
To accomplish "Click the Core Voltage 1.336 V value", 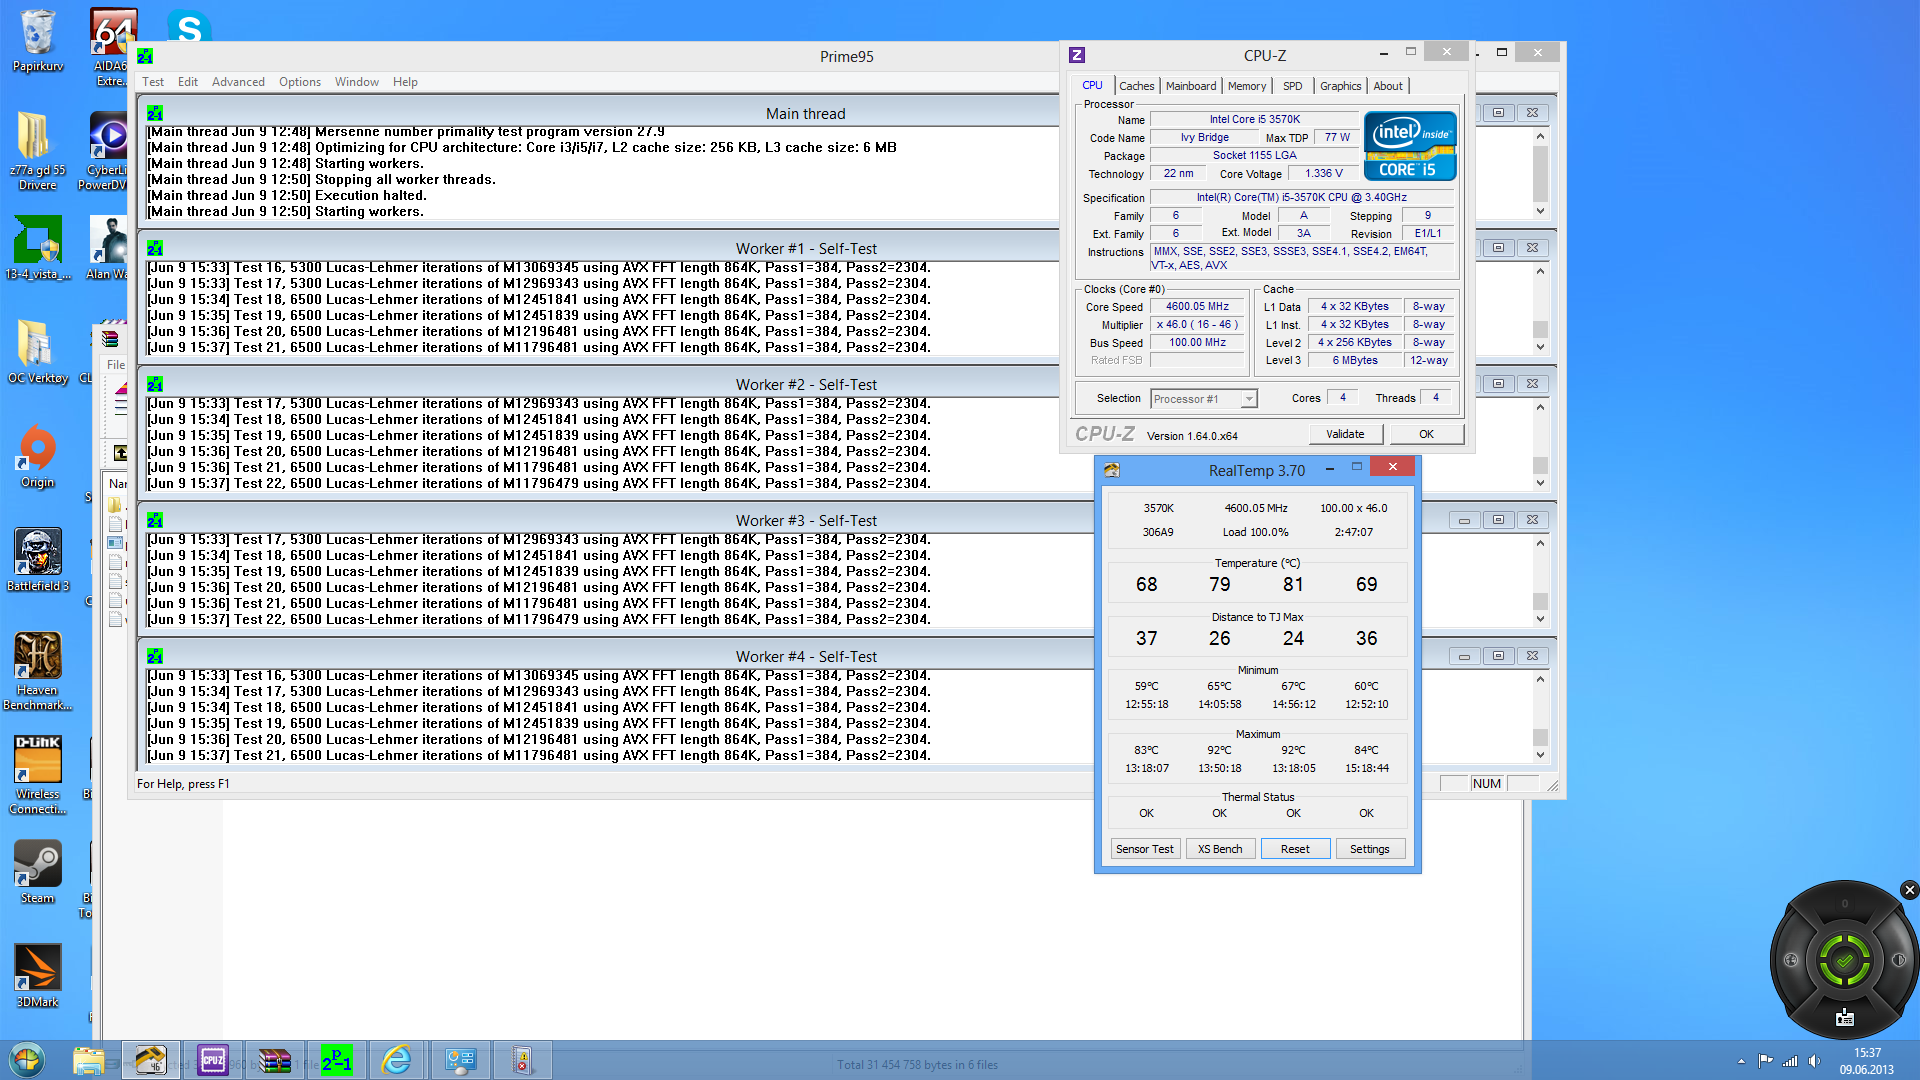I will [x=1324, y=174].
